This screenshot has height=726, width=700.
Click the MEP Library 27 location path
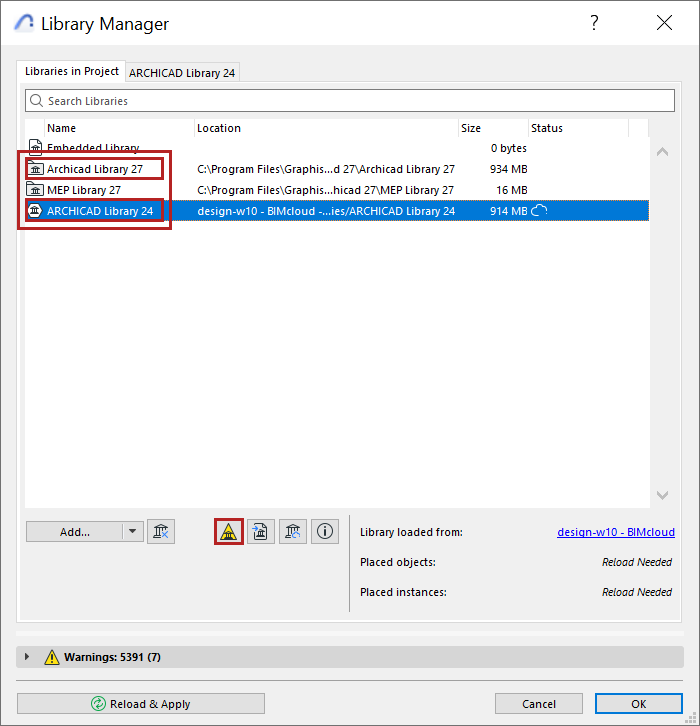tap(325, 190)
